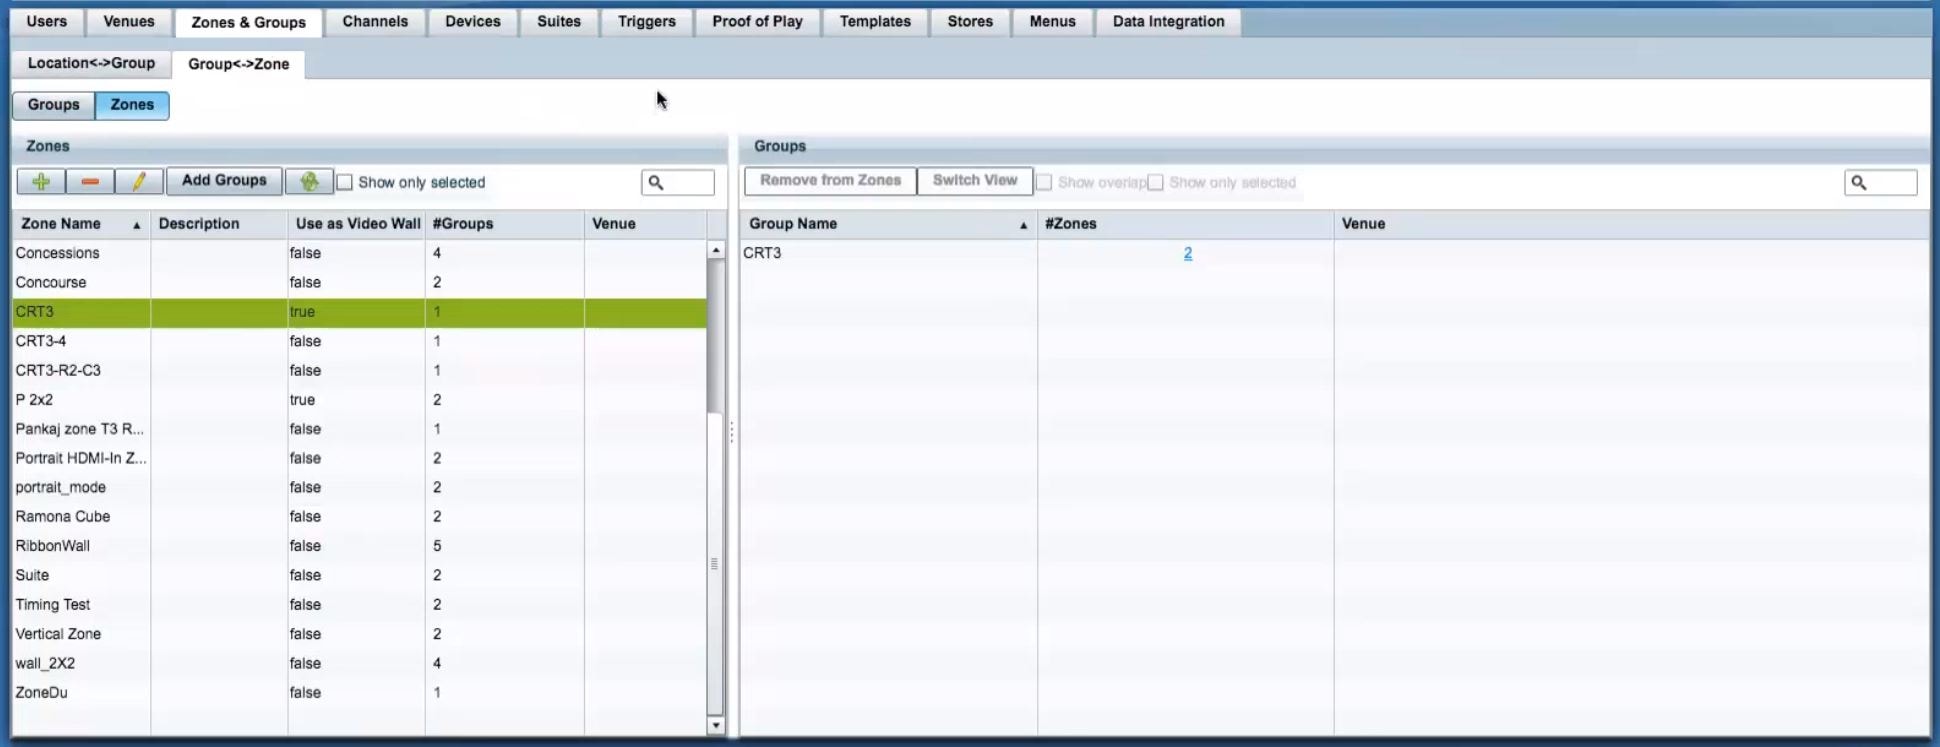Viewport: 1940px width, 747px height.
Task: Go to Proof of Play tab
Action: click(x=757, y=21)
